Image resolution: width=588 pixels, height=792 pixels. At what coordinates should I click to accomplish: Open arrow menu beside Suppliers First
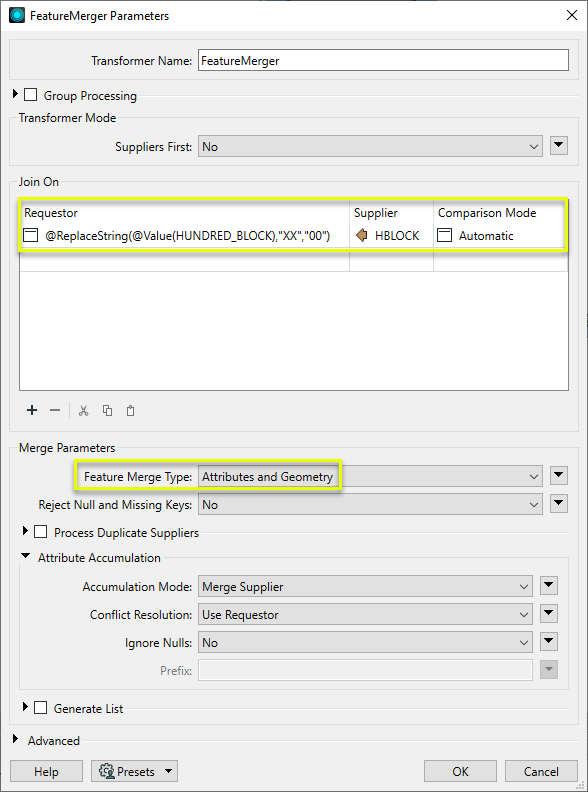click(559, 146)
